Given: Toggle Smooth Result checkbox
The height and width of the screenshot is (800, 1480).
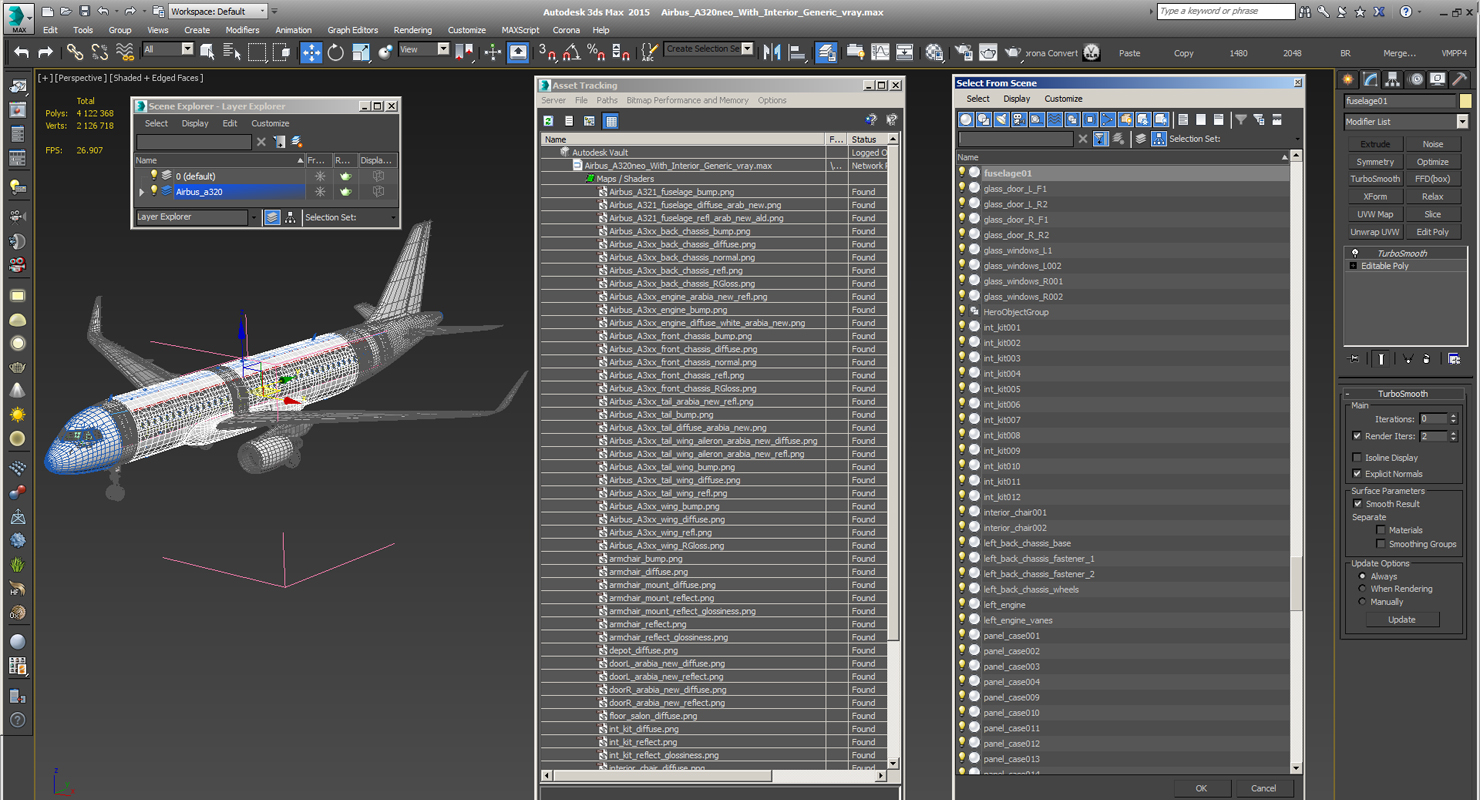Looking at the screenshot, I should click(x=1357, y=504).
